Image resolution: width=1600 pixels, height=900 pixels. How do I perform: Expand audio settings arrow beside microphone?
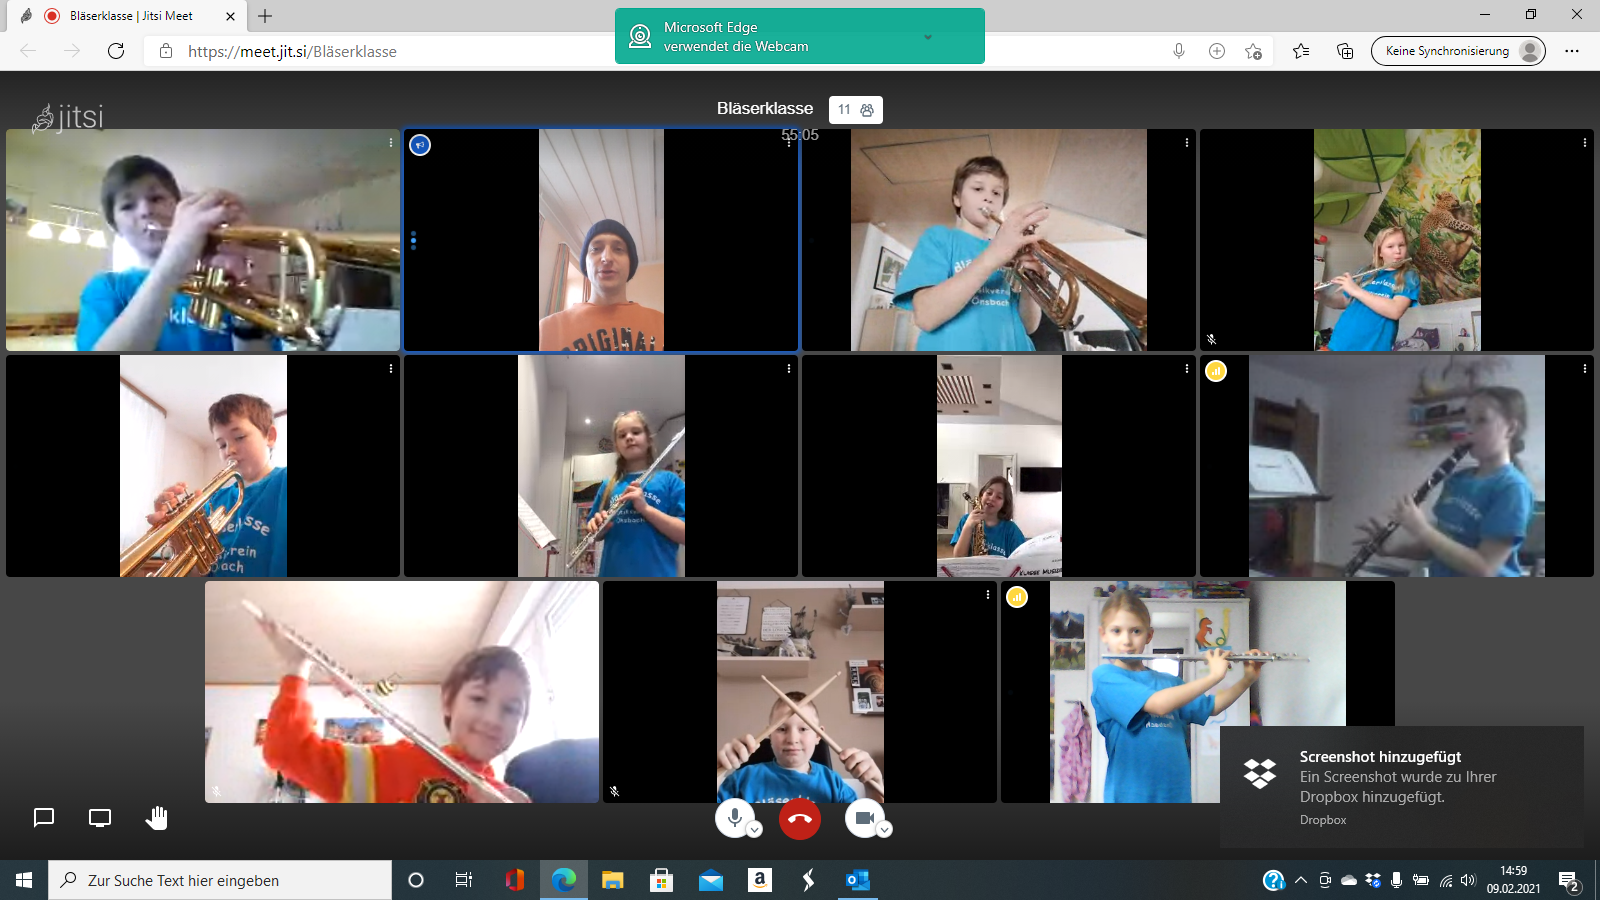(755, 830)
